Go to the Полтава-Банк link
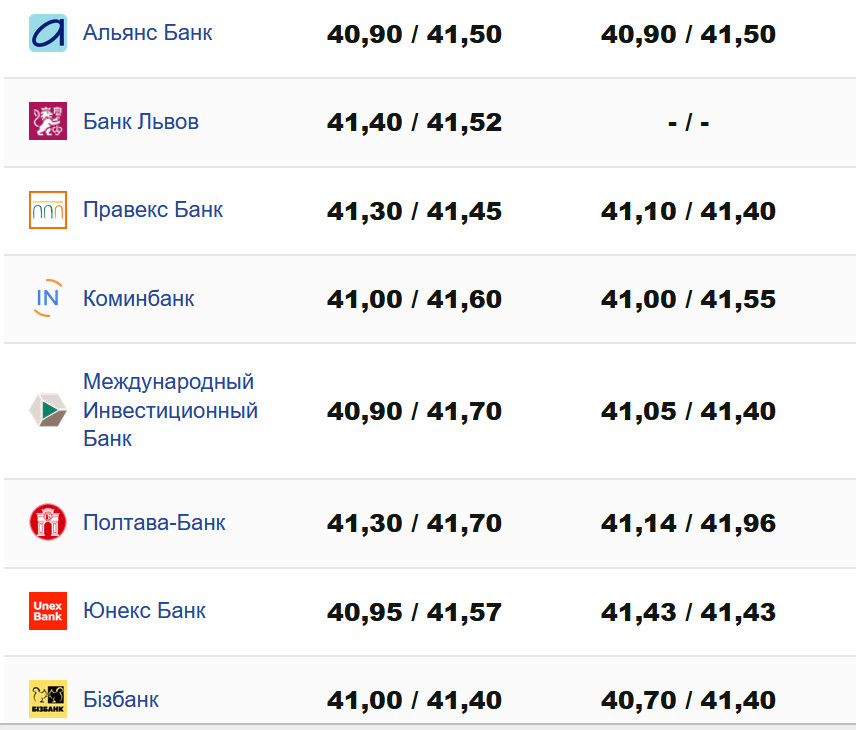 pyautogui.click(x=154, y=522)
